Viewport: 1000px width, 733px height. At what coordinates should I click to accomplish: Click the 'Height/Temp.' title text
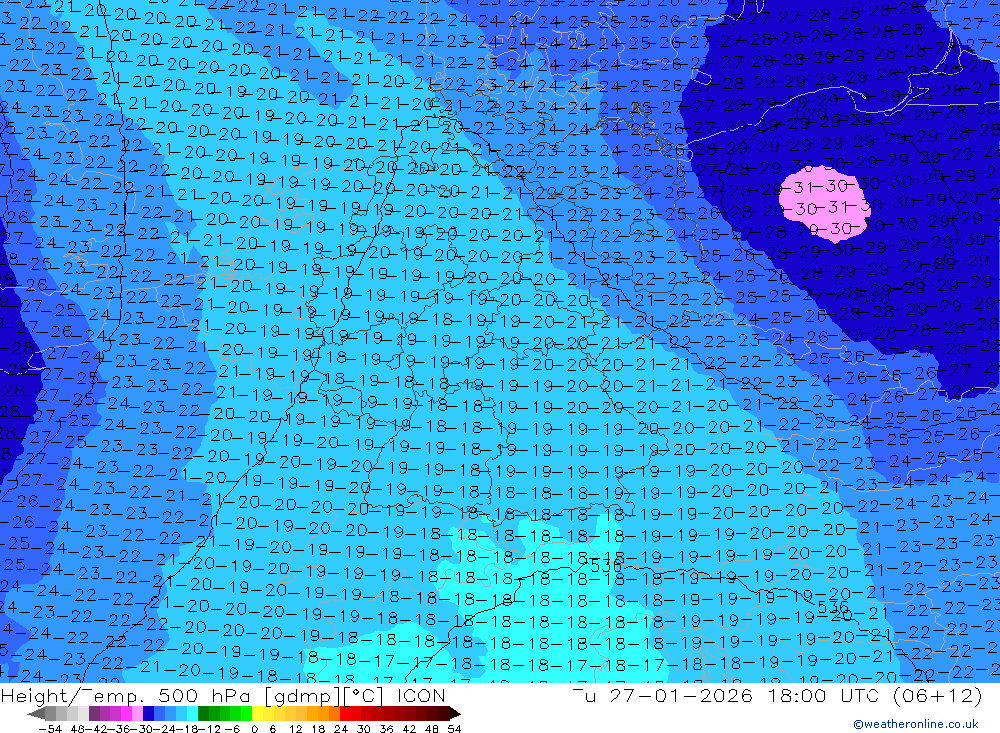click(70, 695)
